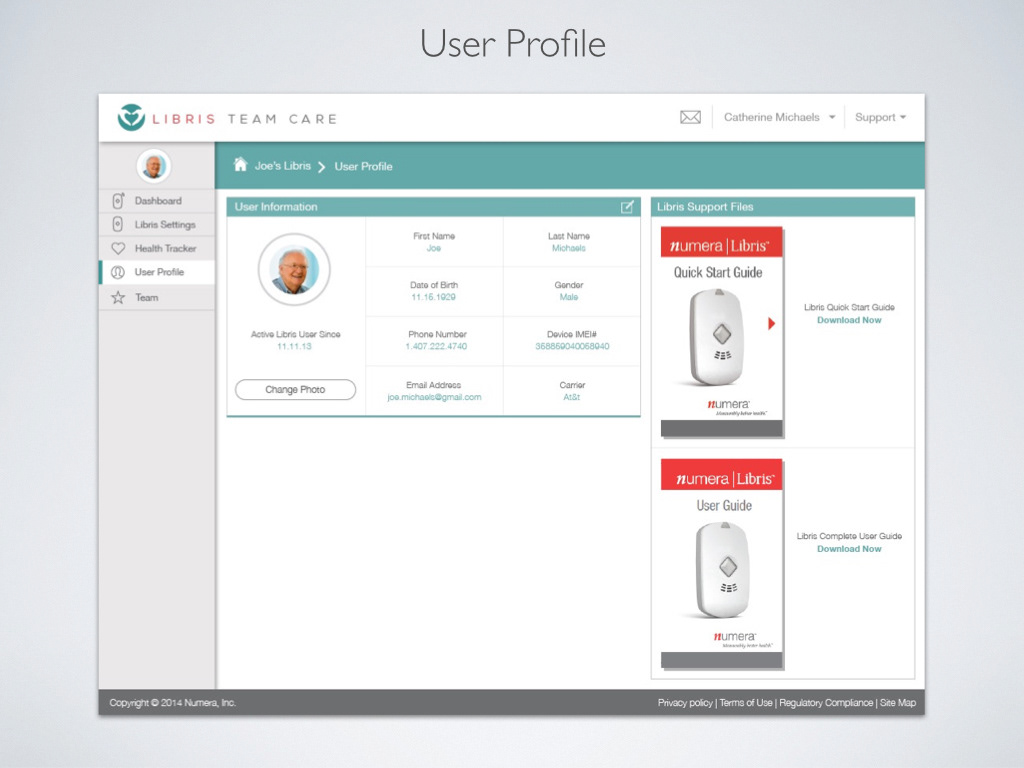Click User Profile breadcrumb
The height and width of the screenshot is (768, 1024).
(364, 167)
